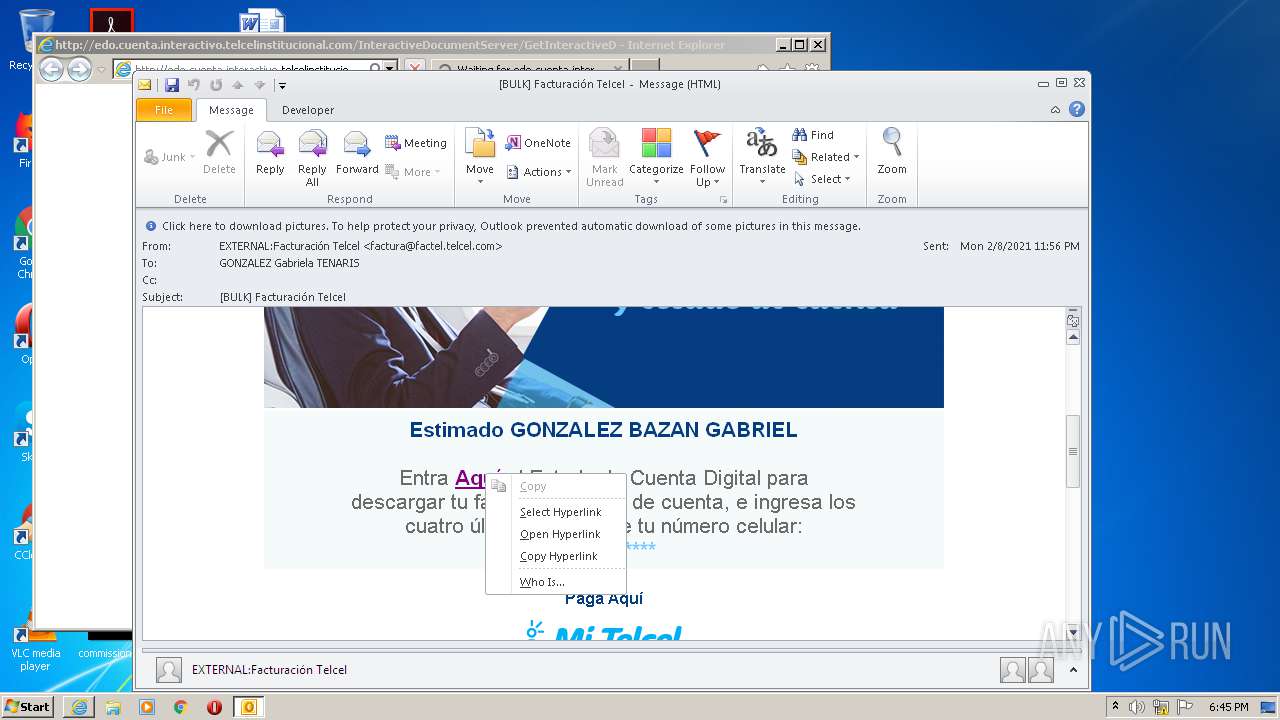Open IE address bar dropdown arrow
This screenshot has height=720, width=1280.
point(390,69)
